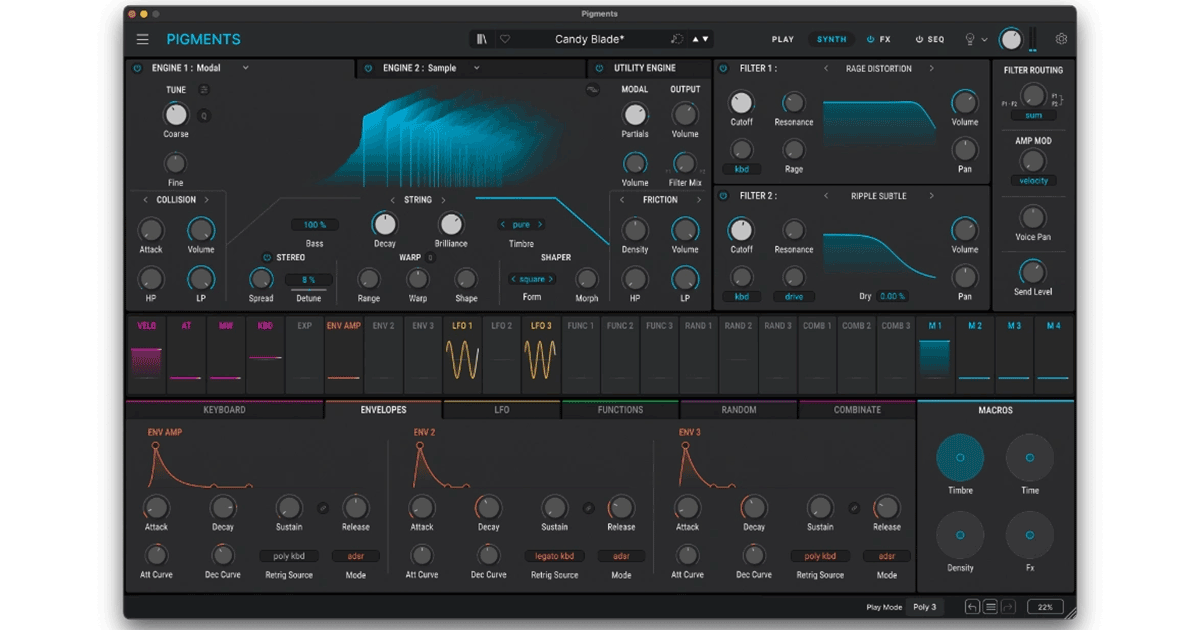Image resolution: width=1200 pixels, height=630 pixels.
Task: Click the Time macro knob
Action: pos(1030,458)
